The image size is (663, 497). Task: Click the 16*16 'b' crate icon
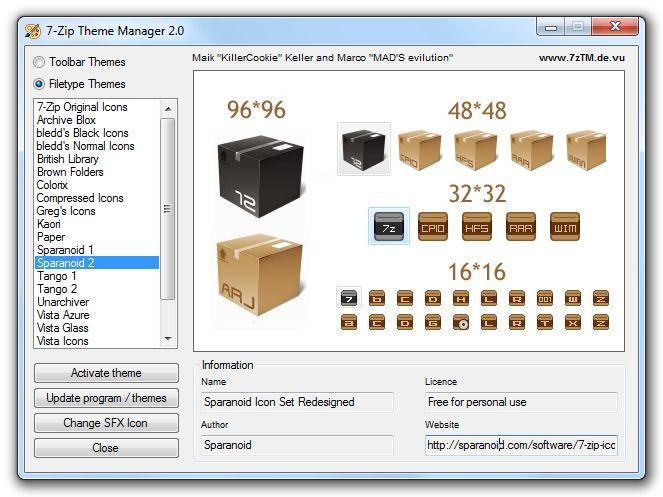click(377, 298)
